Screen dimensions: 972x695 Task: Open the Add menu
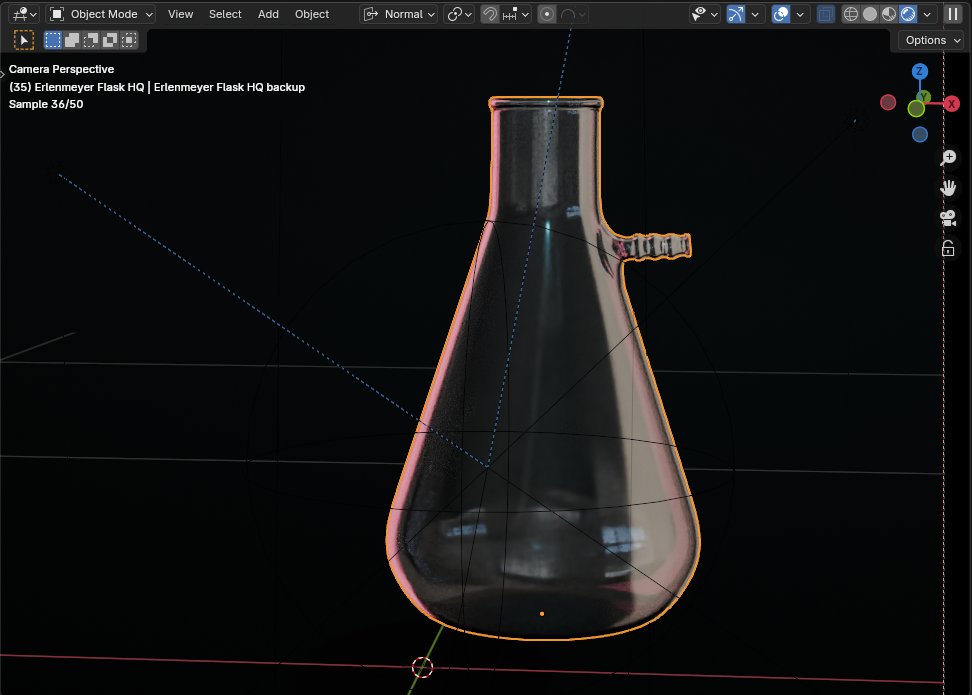267,14
